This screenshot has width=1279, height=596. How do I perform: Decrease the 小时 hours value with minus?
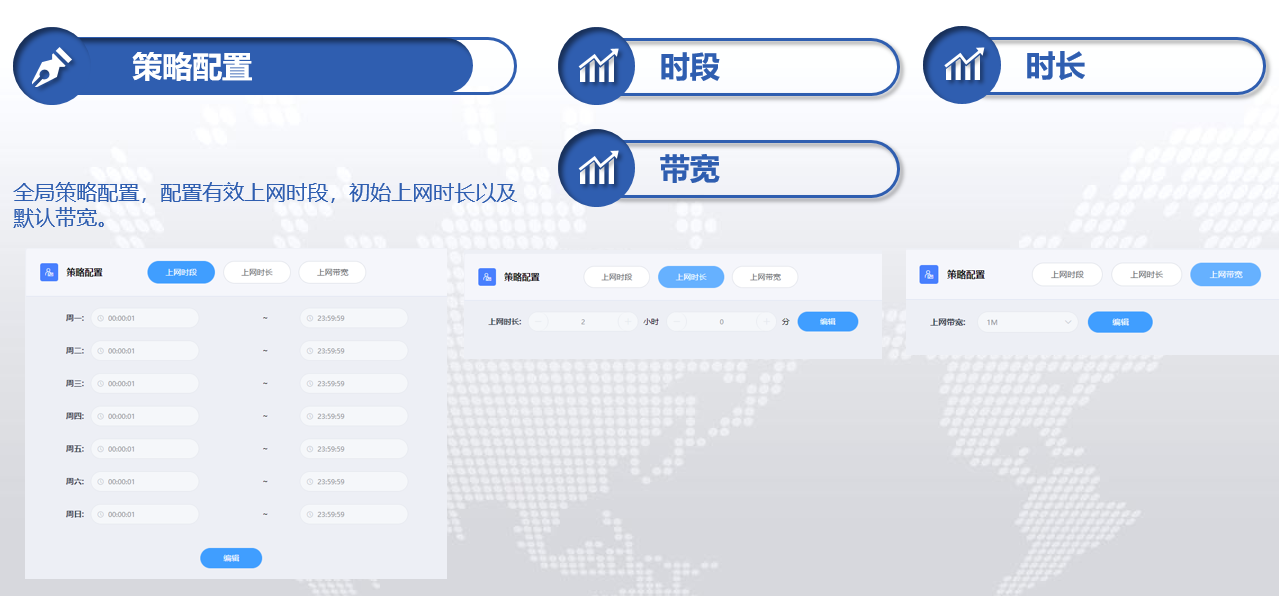click(x=539, y=322)
